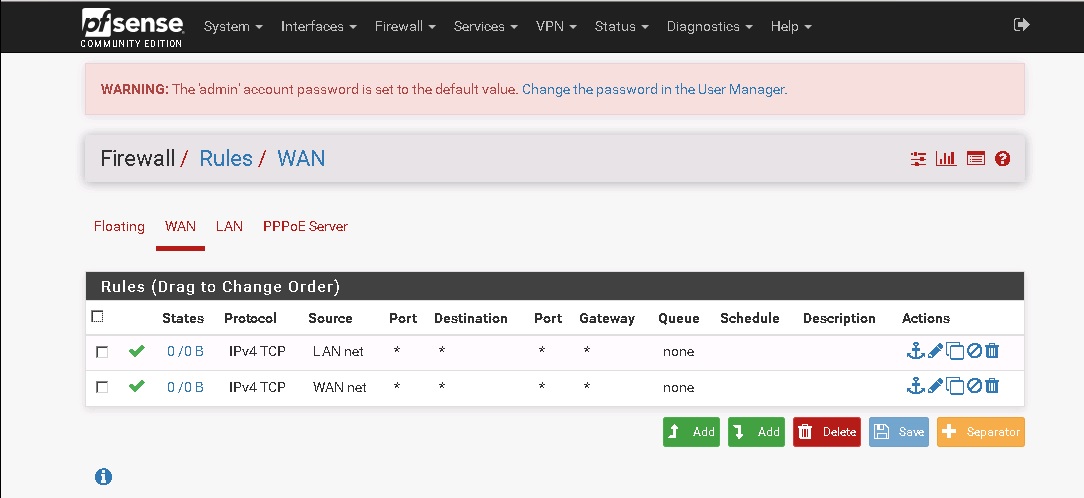Disable the WAN net rule
Screen dimensions: 1084x498
[x=974, y=387]
